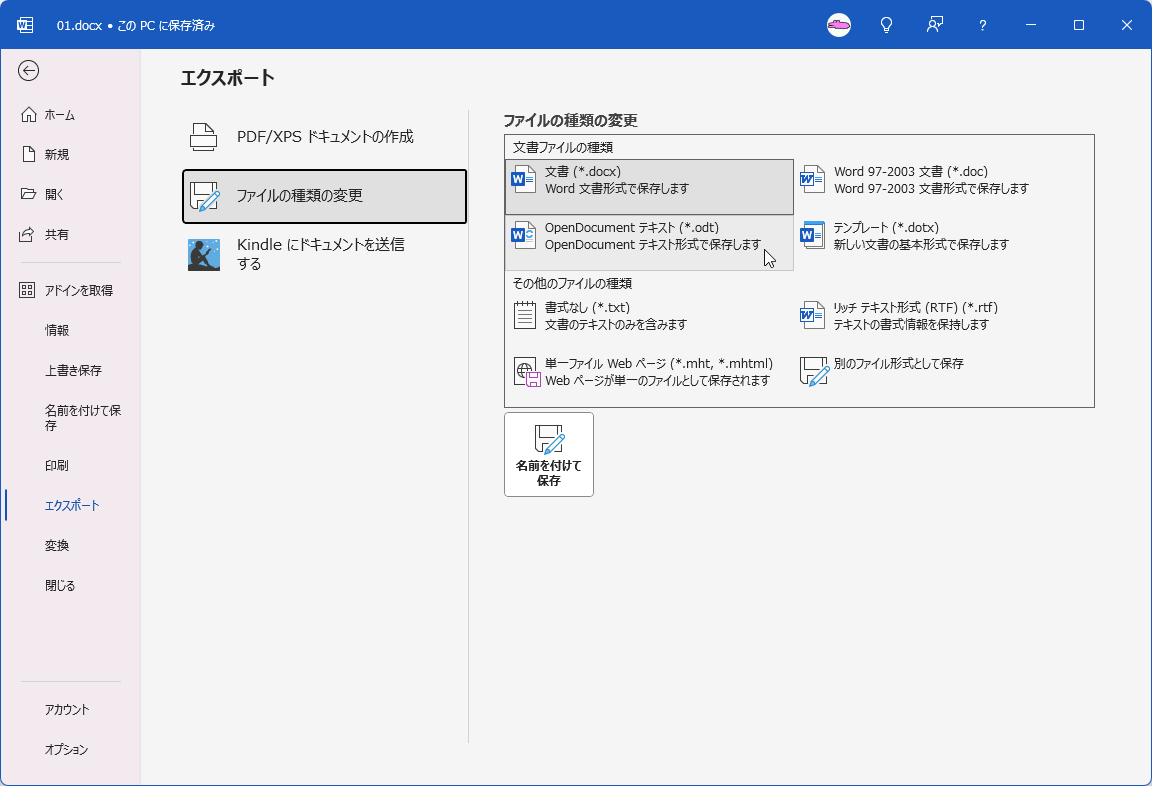Click the question mark help icon

pos(983,25)
